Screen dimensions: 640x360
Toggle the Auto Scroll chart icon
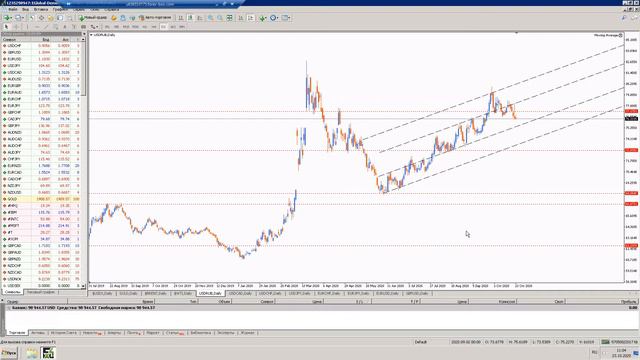241,18
